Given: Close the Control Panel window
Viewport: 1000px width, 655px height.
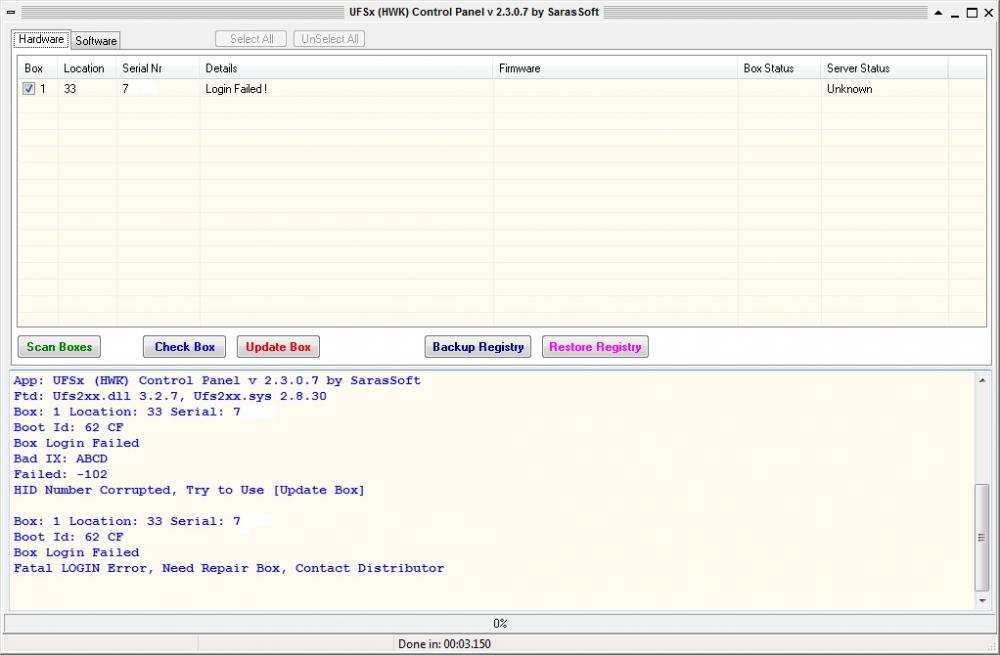Looking at the screenshot, I should point(989,13).
